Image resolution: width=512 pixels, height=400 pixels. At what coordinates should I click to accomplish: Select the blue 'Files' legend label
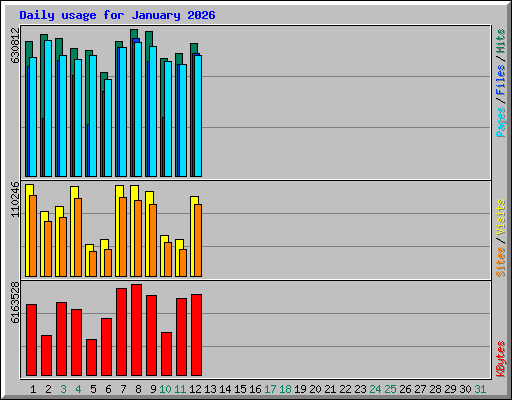(501, 80)
